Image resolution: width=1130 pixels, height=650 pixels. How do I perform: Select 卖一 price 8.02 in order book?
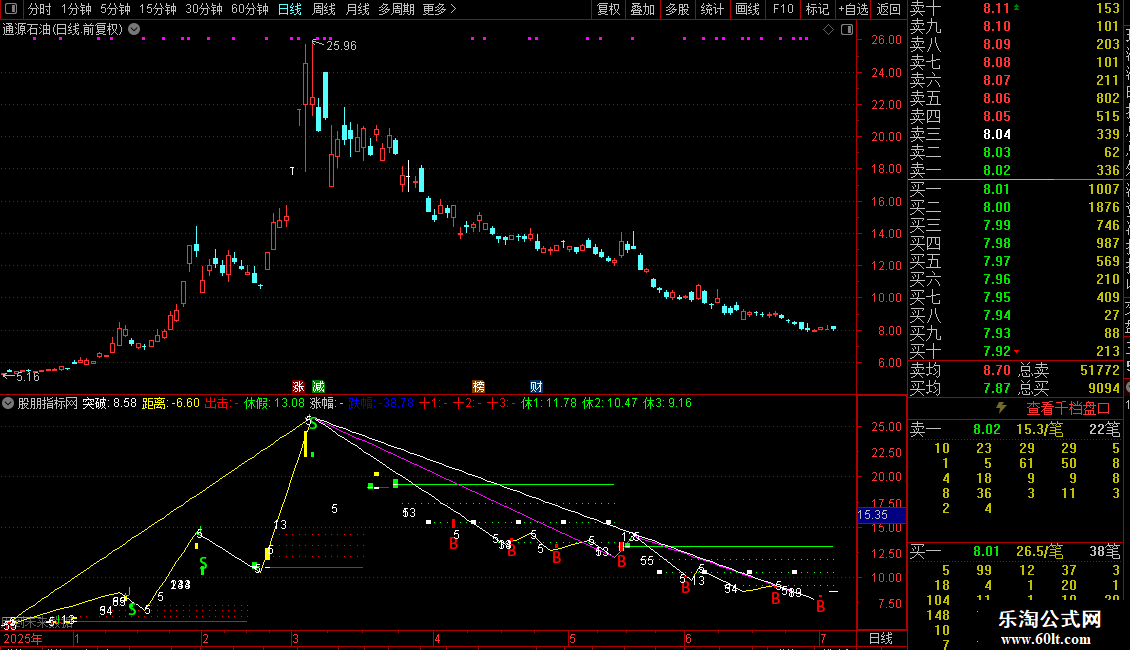(997, 171)
